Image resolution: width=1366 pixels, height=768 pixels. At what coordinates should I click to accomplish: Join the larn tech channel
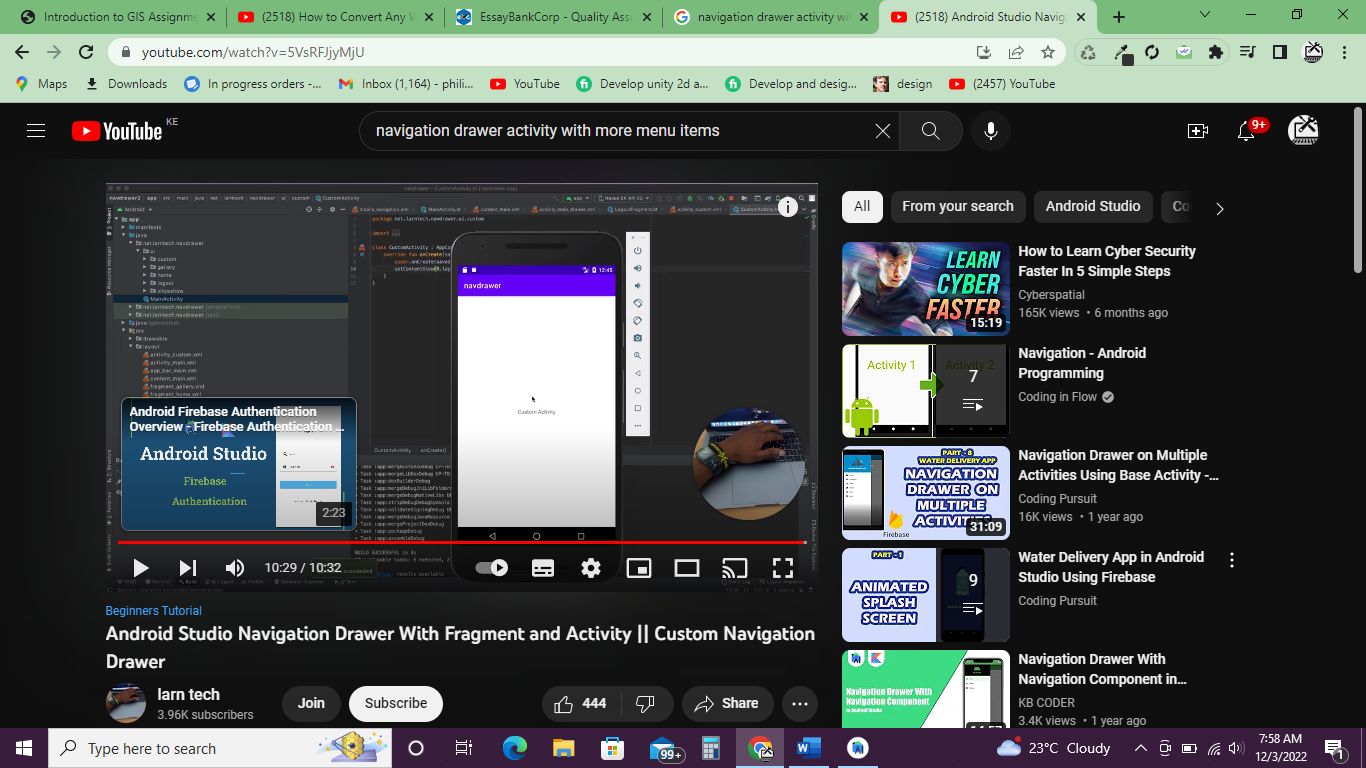[311, 703]
